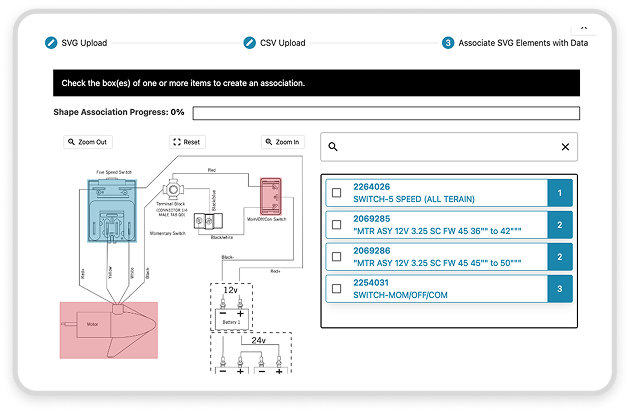The height and width of the screenshot is (413, 630).
Task: Click the SVG Upload step pencil icon
Action: (x=51, y=43)
